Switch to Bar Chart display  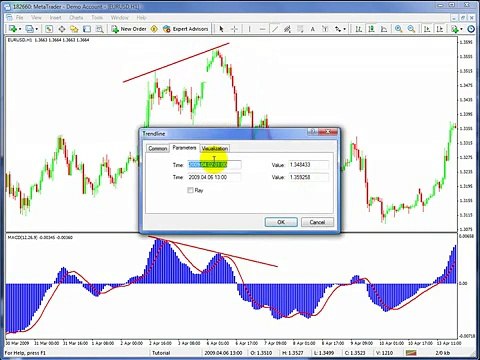[359, 29]
